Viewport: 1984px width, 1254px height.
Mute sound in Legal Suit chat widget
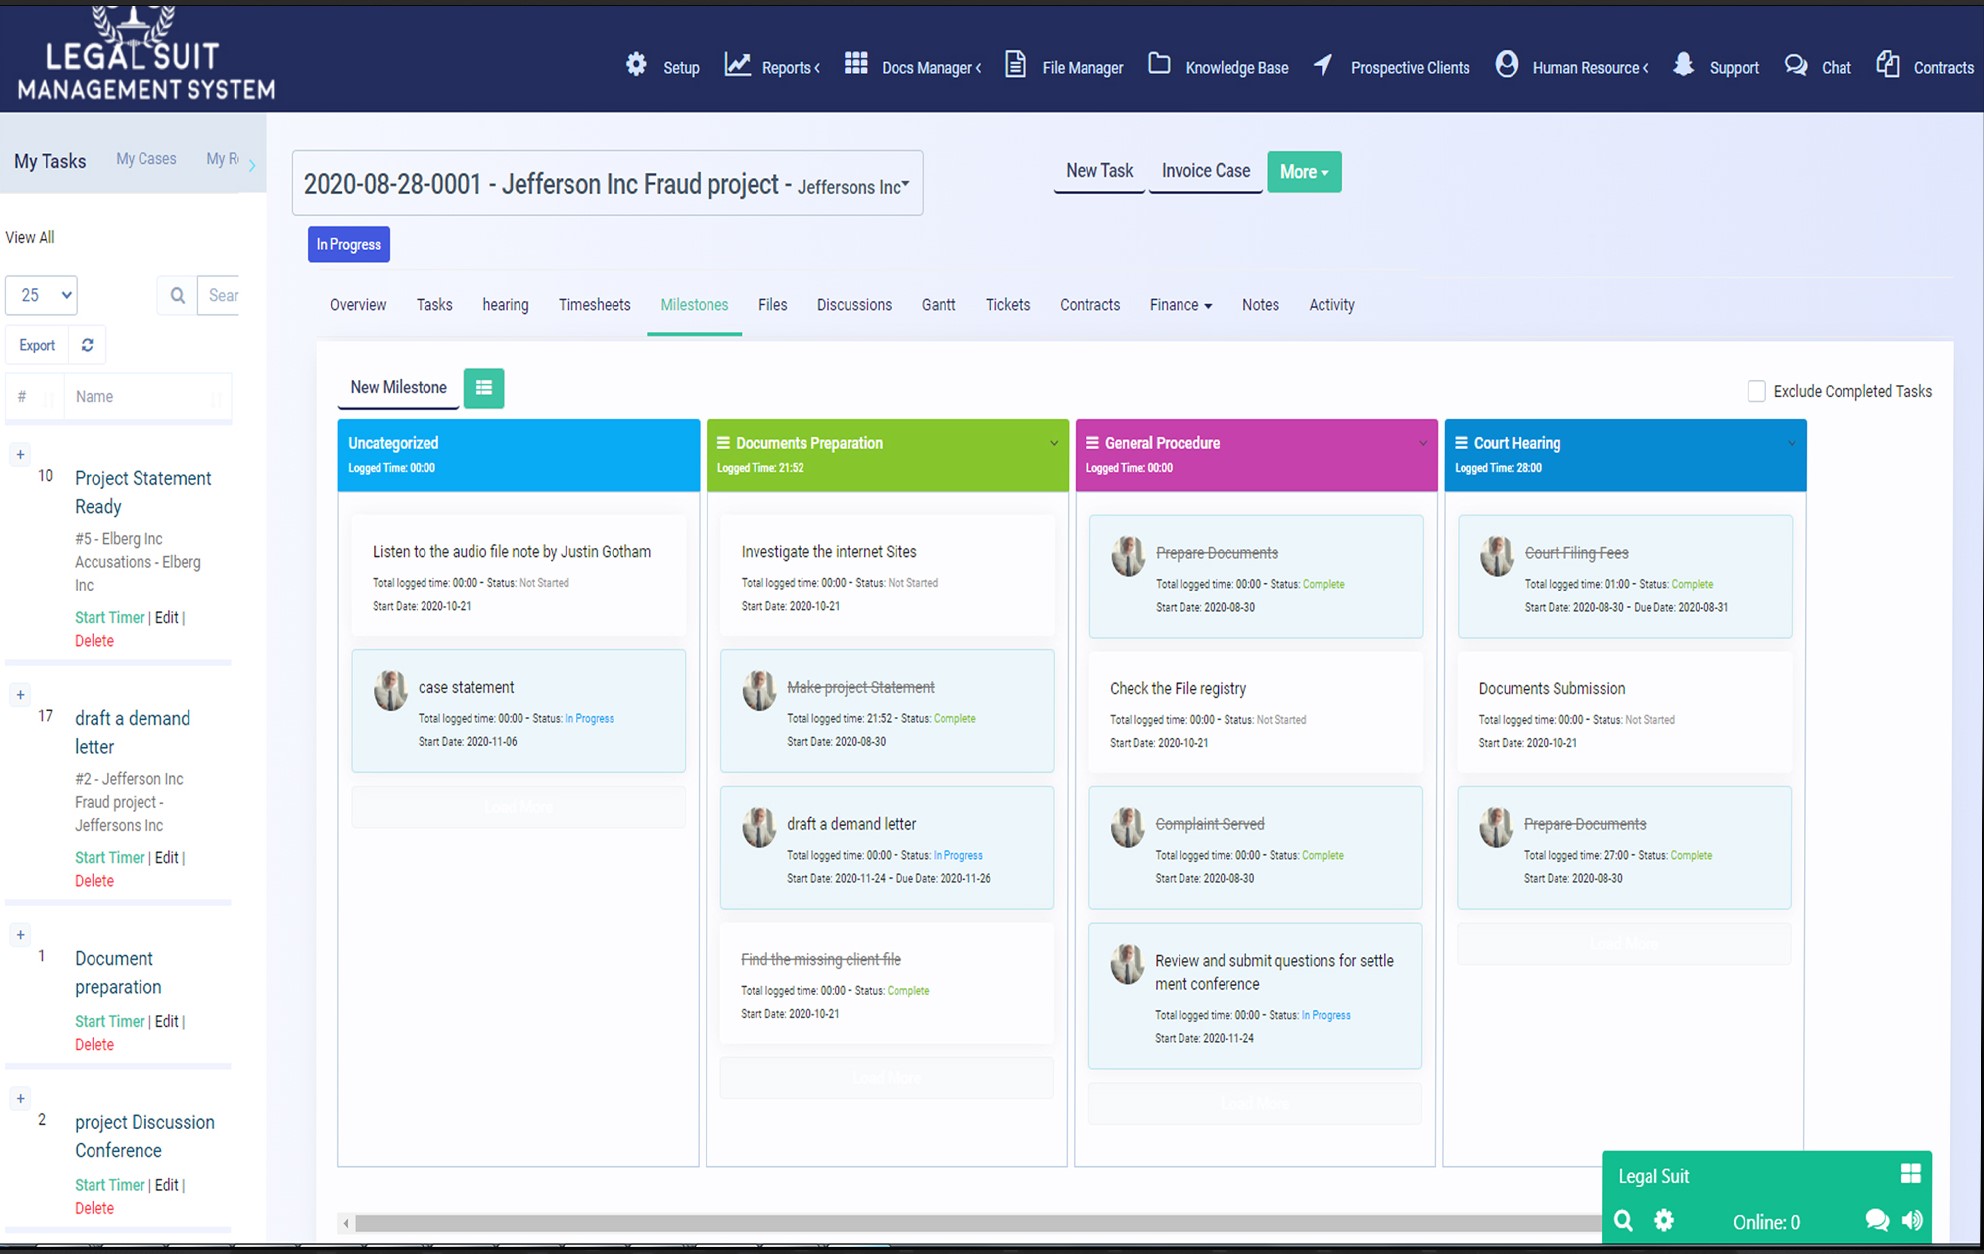[x=1912, y=1220]
